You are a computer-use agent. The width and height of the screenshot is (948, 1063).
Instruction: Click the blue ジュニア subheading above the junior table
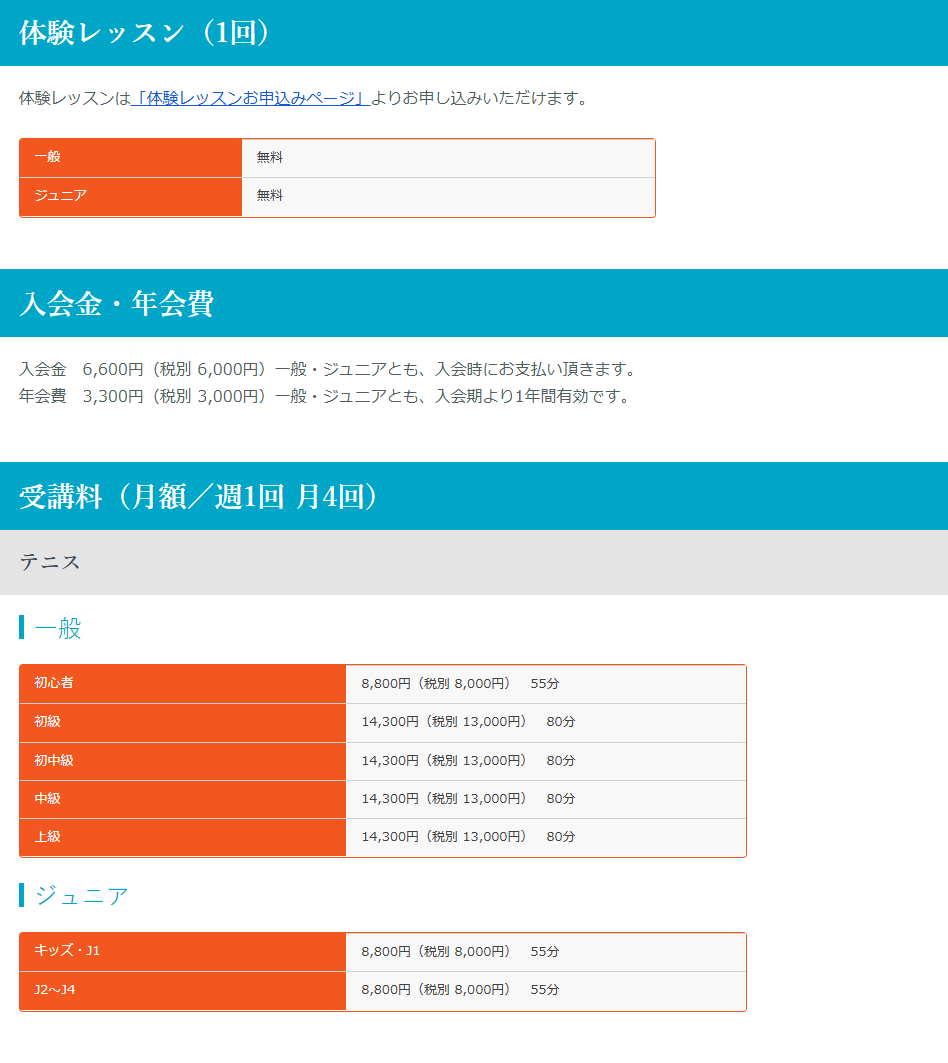81,896
